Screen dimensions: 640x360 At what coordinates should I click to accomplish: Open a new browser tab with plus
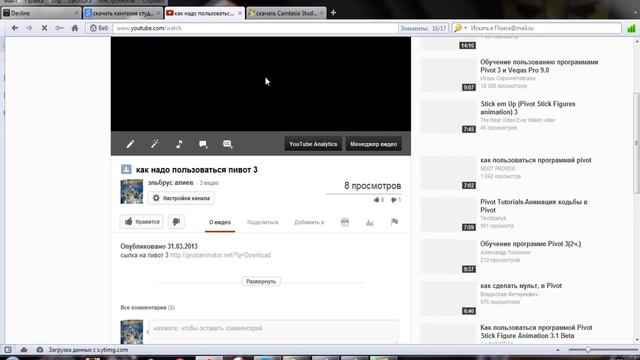pyautogui.click(x=333, y=13)
